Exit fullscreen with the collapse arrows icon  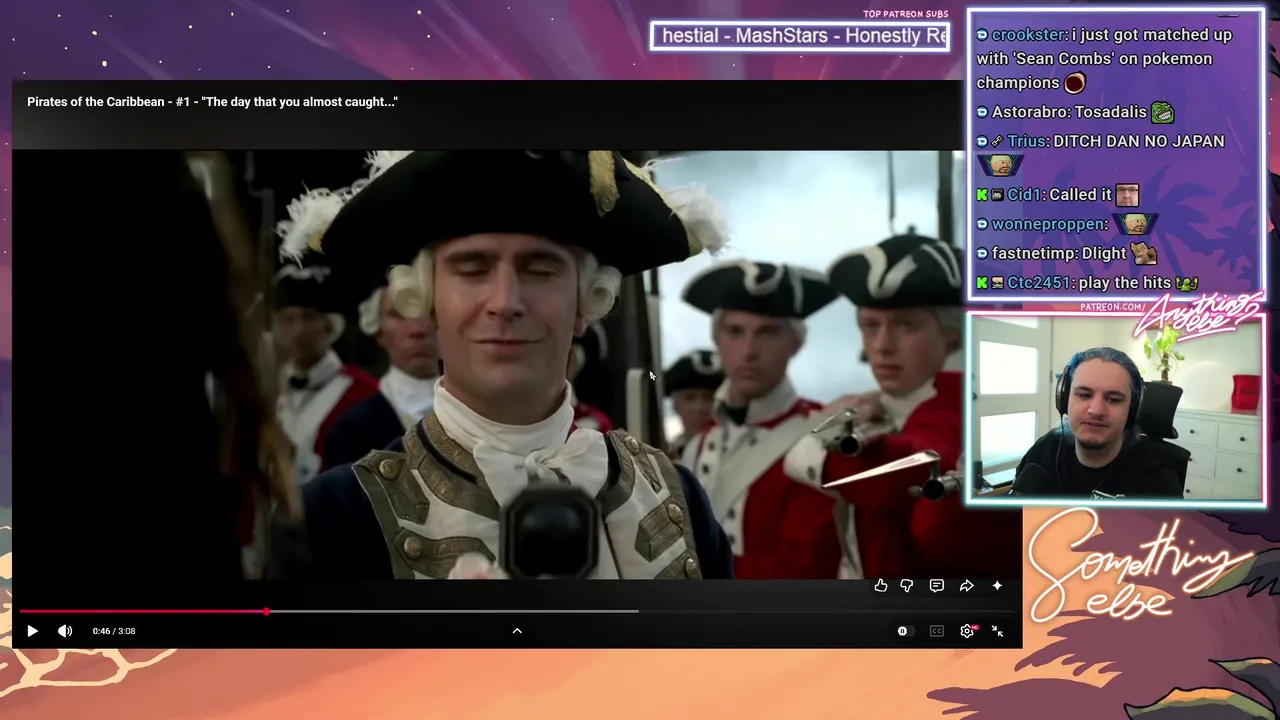[x=997, y=631]
